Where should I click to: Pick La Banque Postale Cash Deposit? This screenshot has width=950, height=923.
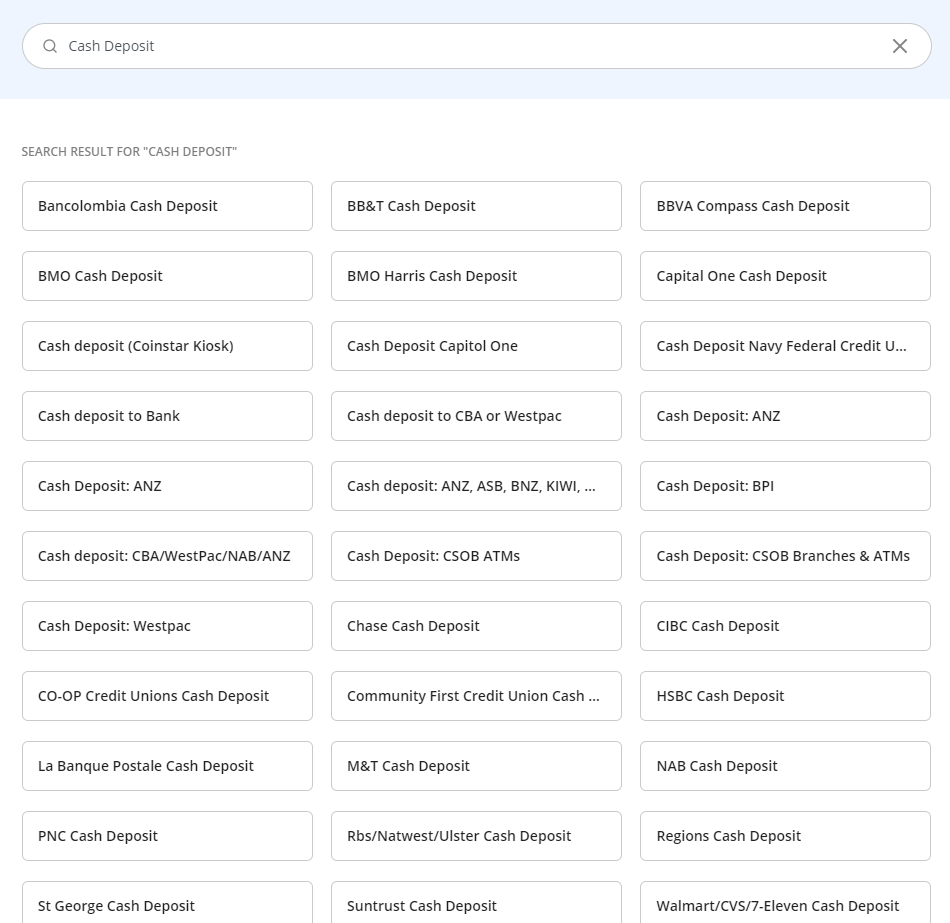[167, 766]
